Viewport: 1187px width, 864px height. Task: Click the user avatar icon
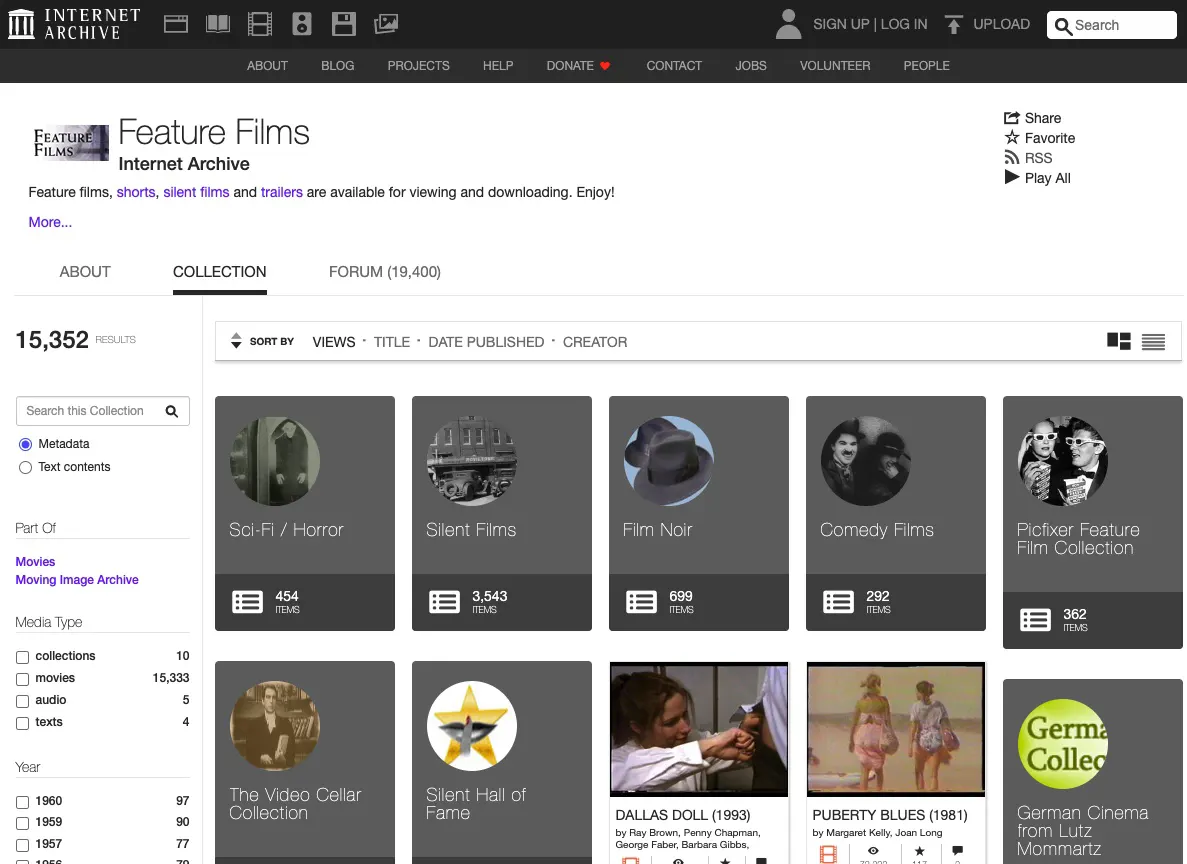pyautogui.click(x=788, y=24)
